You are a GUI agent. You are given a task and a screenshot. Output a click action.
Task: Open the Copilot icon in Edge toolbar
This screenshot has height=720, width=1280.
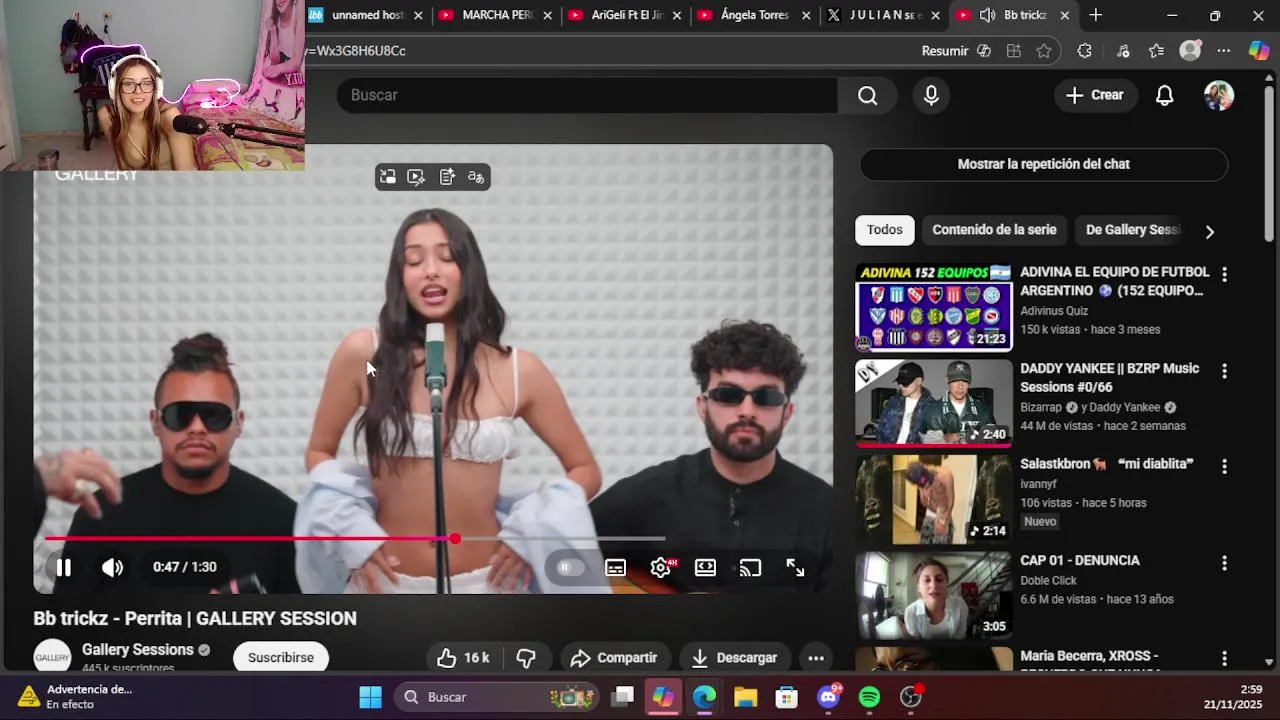click(1259, 51)
